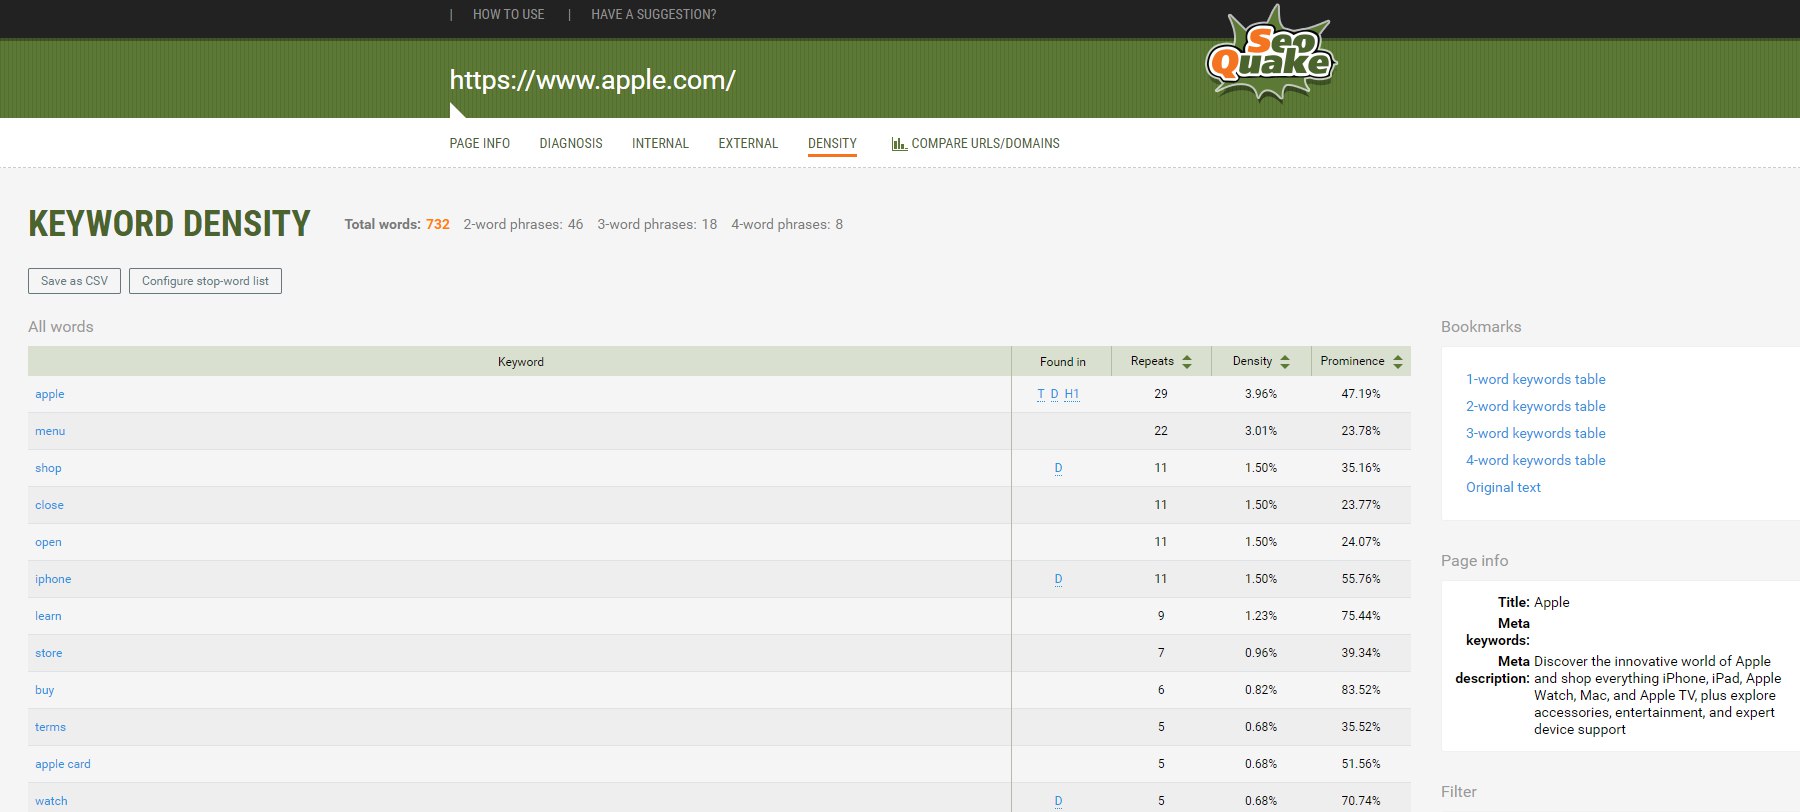Click the keyword 'close'
The width and height of the screenshot is (1800, 812).
click(x=49, y=505)
